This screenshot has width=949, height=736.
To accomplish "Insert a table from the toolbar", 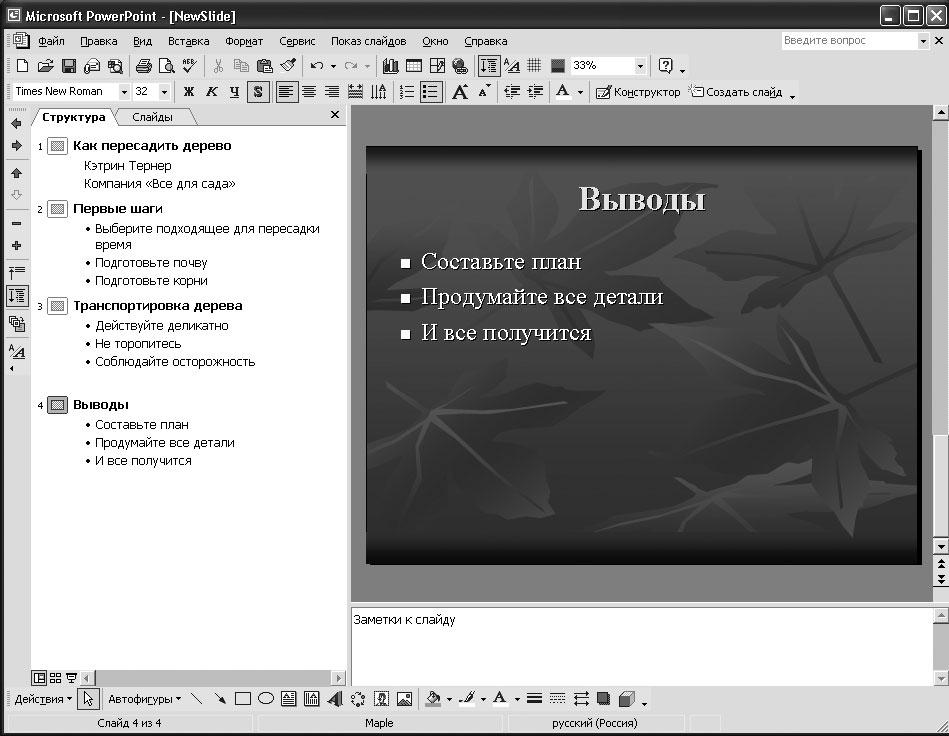I will tap(414, 66).
